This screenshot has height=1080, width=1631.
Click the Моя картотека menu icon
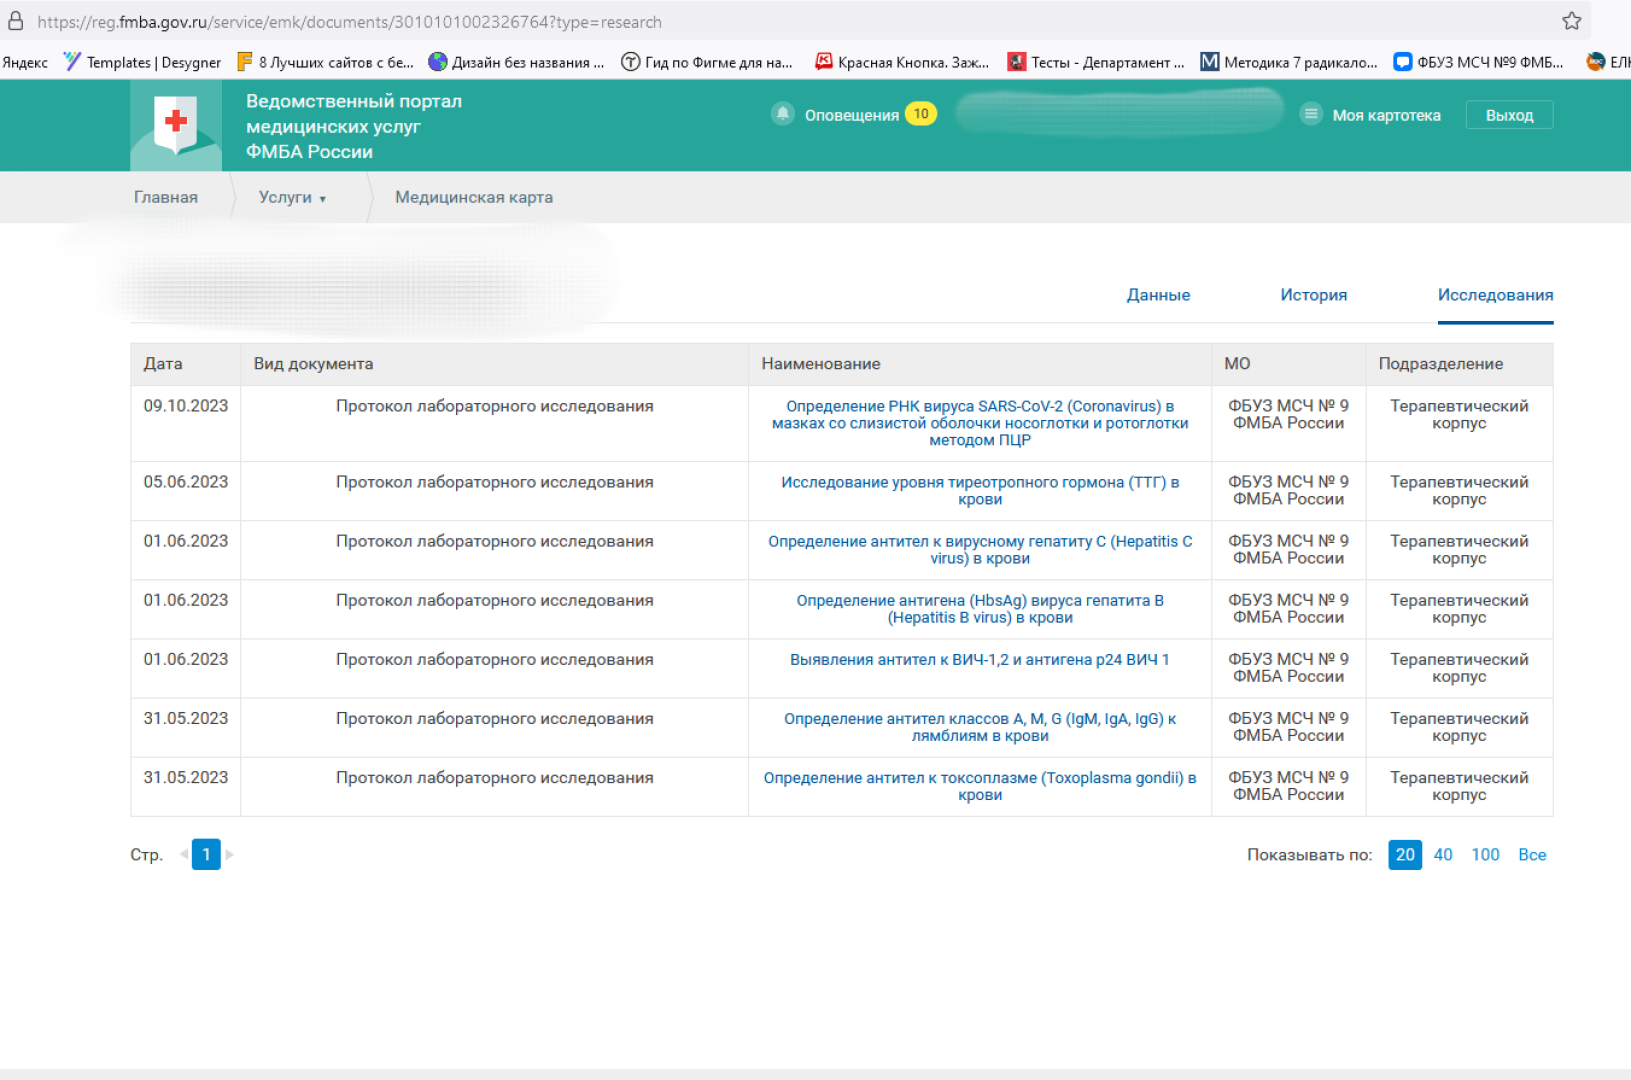click(x=1310, y=114)
